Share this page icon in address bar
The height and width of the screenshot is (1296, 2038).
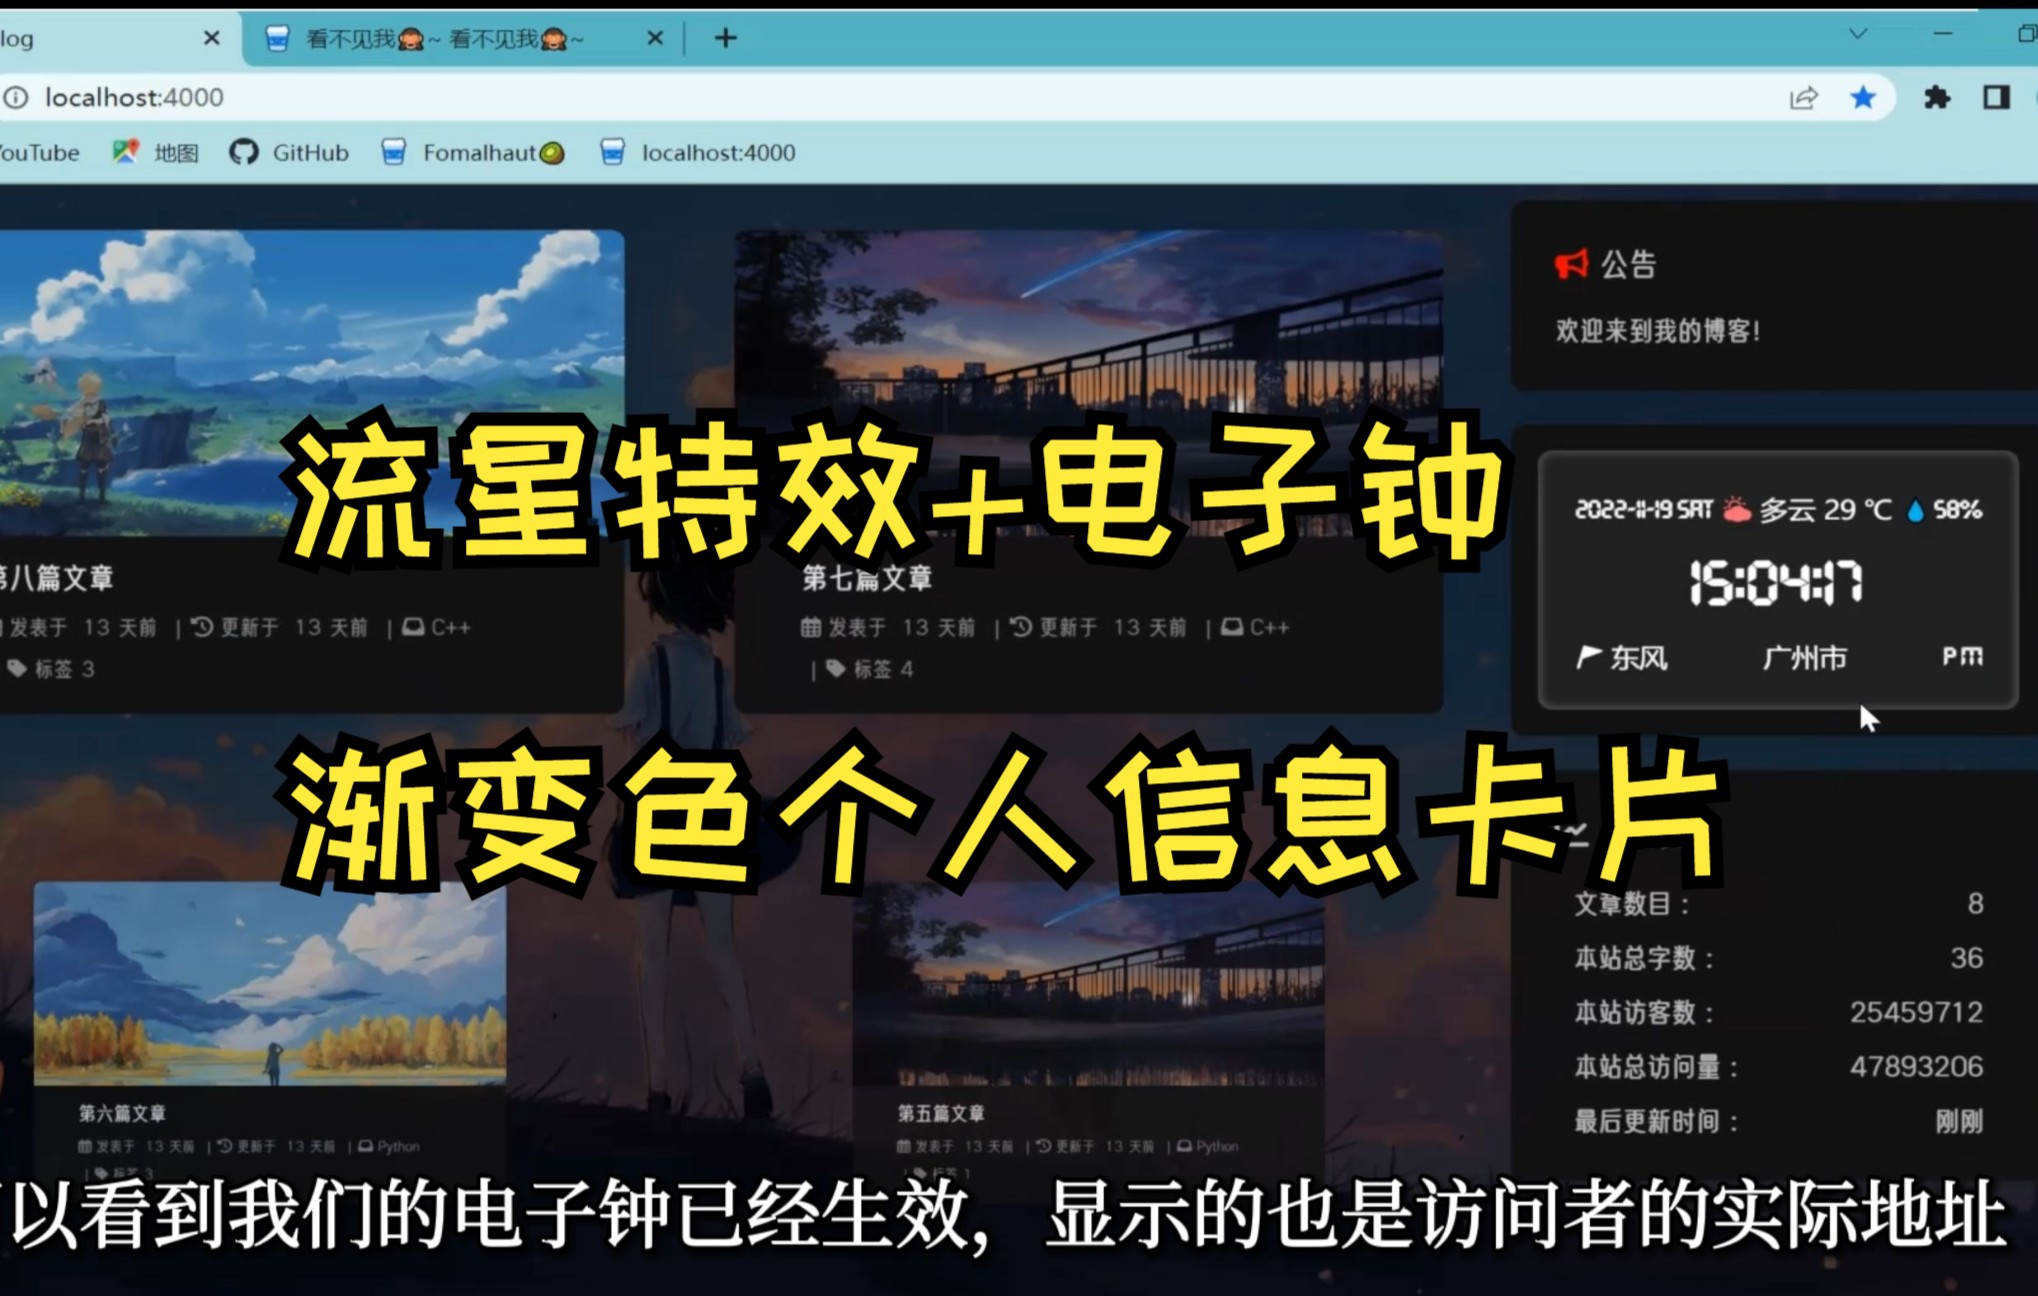1803,98
